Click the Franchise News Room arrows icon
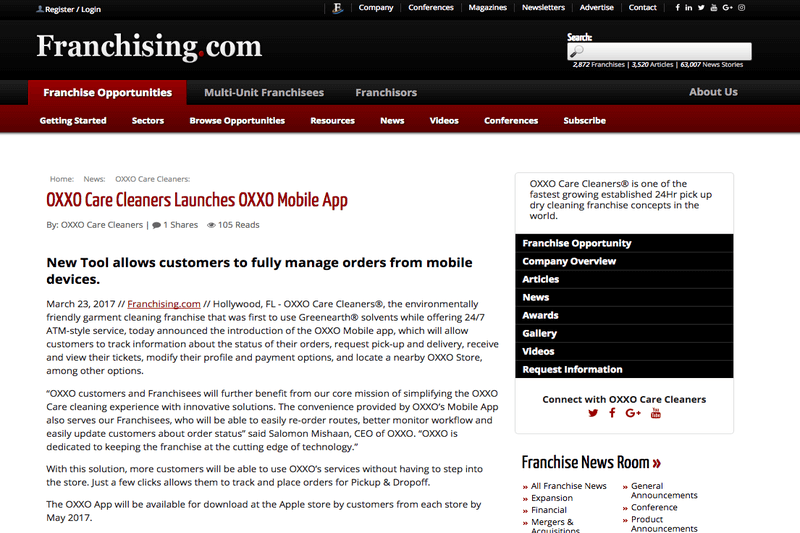This screenshot has width=800, height=533. [657, 463]
